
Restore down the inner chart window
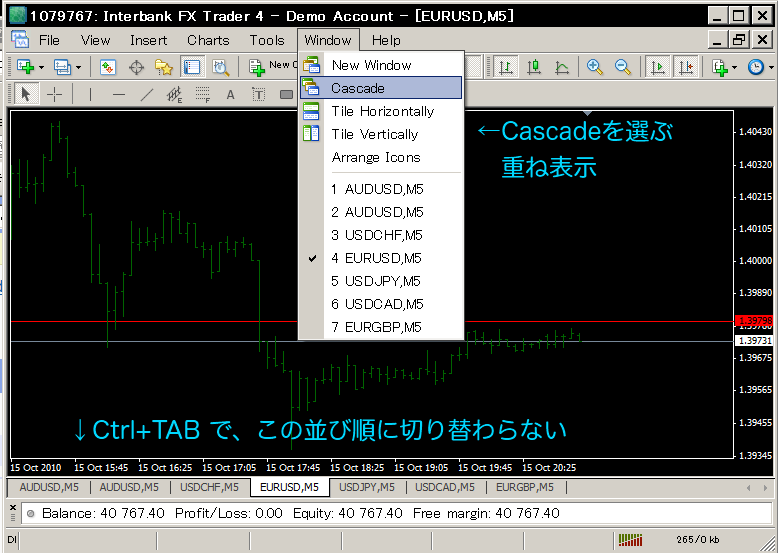pos(739,40)
